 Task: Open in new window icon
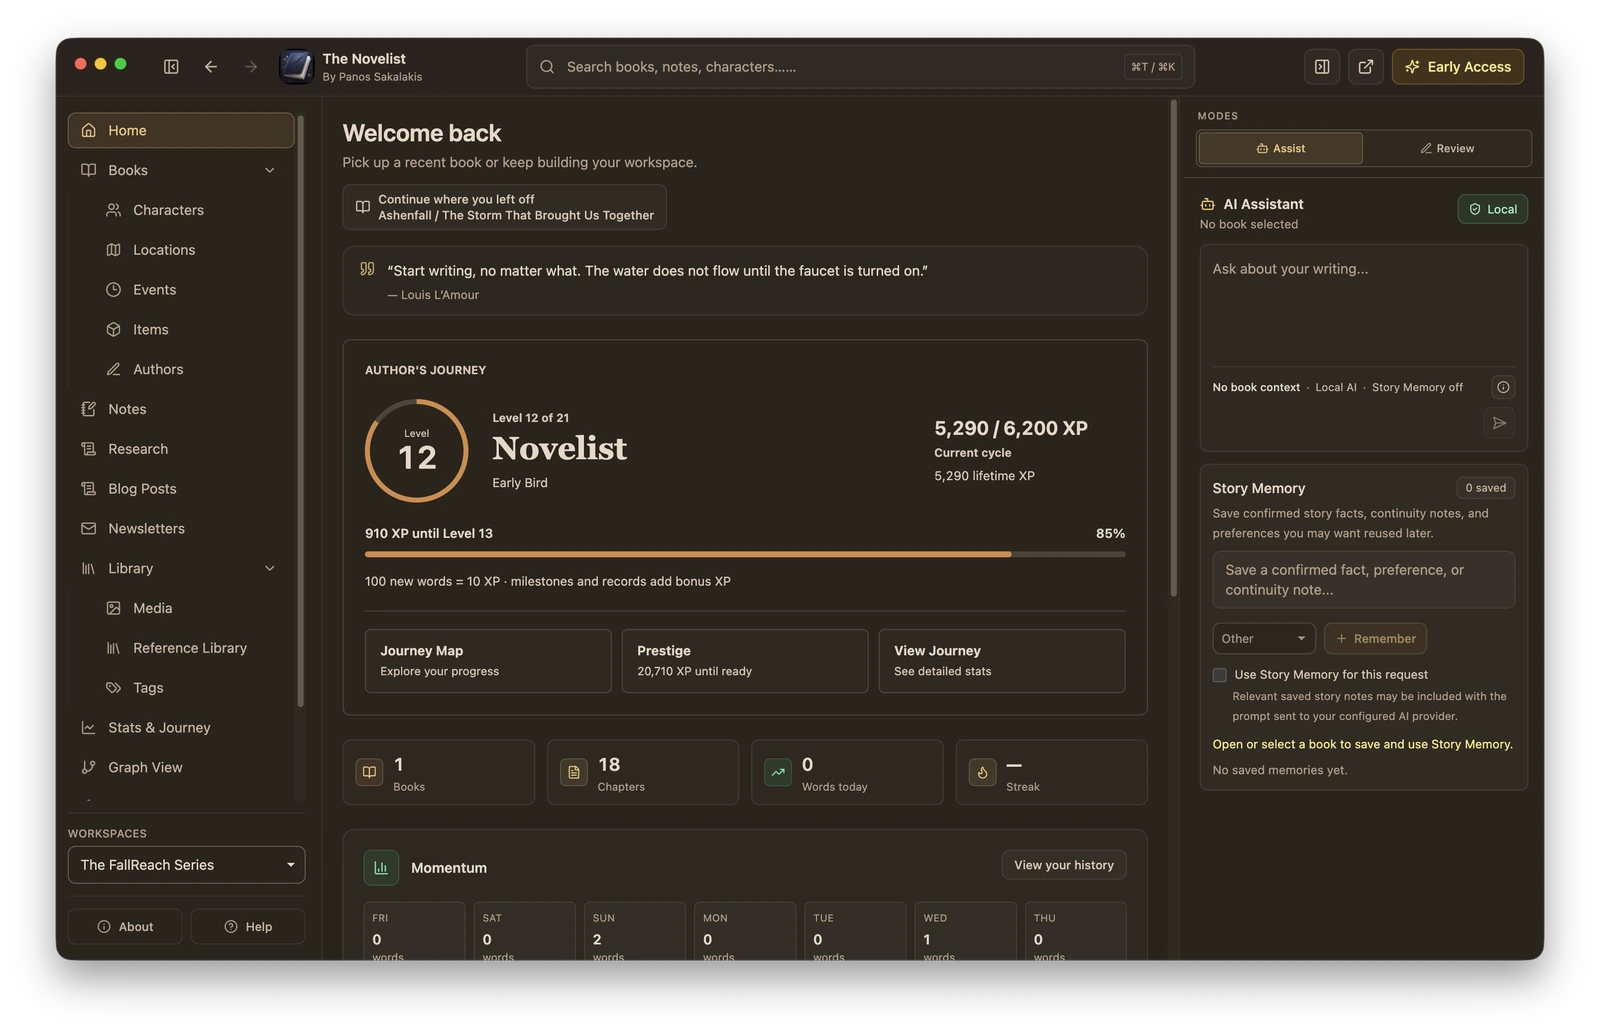(1365, 67)
